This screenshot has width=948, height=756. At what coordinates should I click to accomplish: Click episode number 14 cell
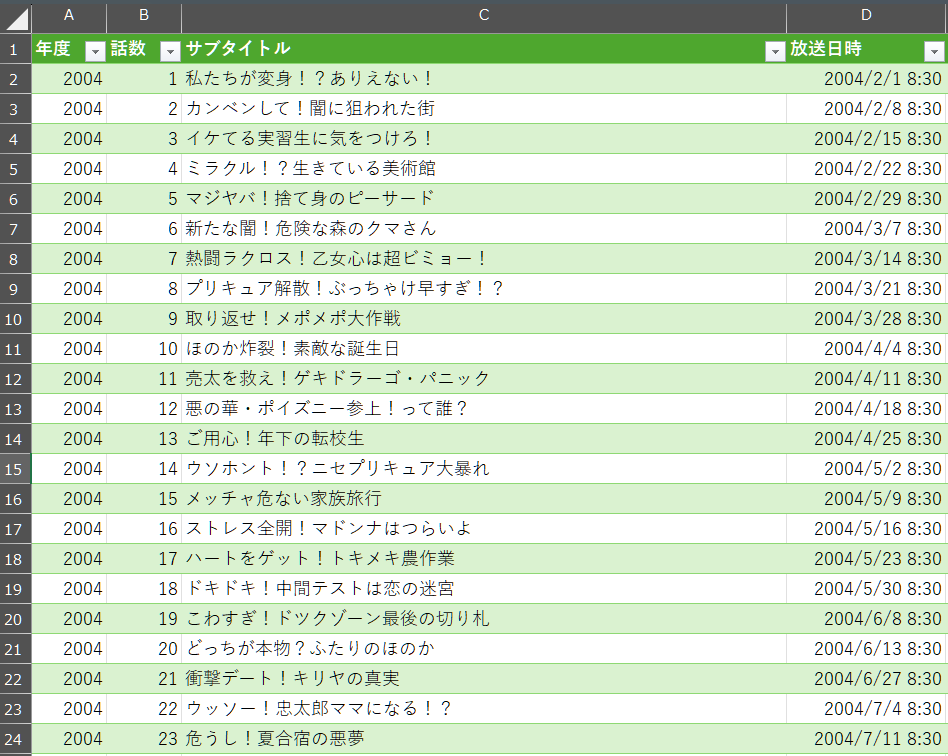pyautogui.click(x=144, y=469)
